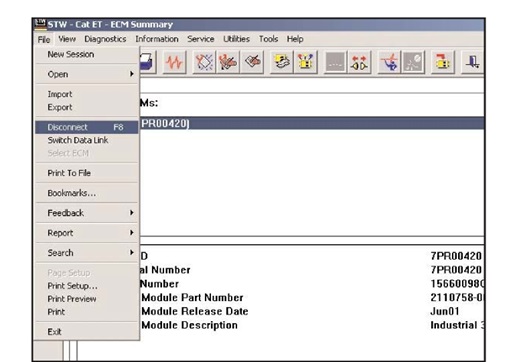Screen dimensions: 515x362
Task: Choose Exit from the File menu
Action: (x=87, y=332)
